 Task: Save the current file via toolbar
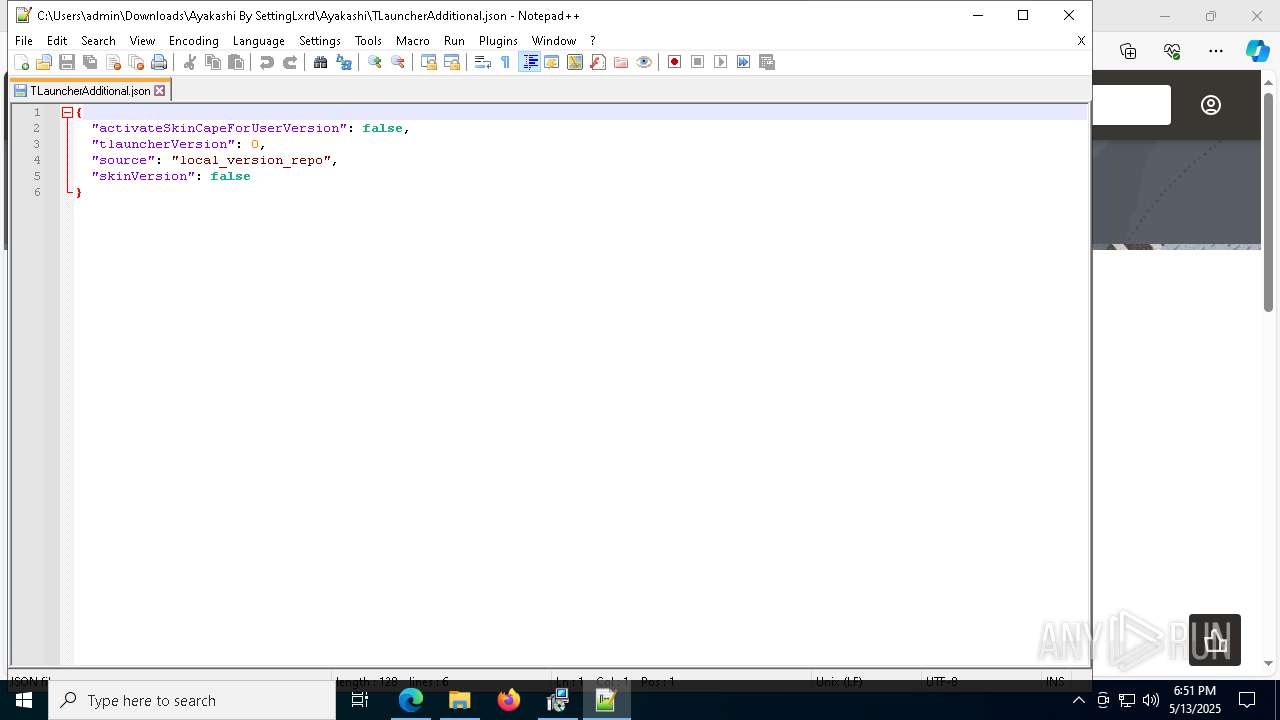[x=67, y=62]
